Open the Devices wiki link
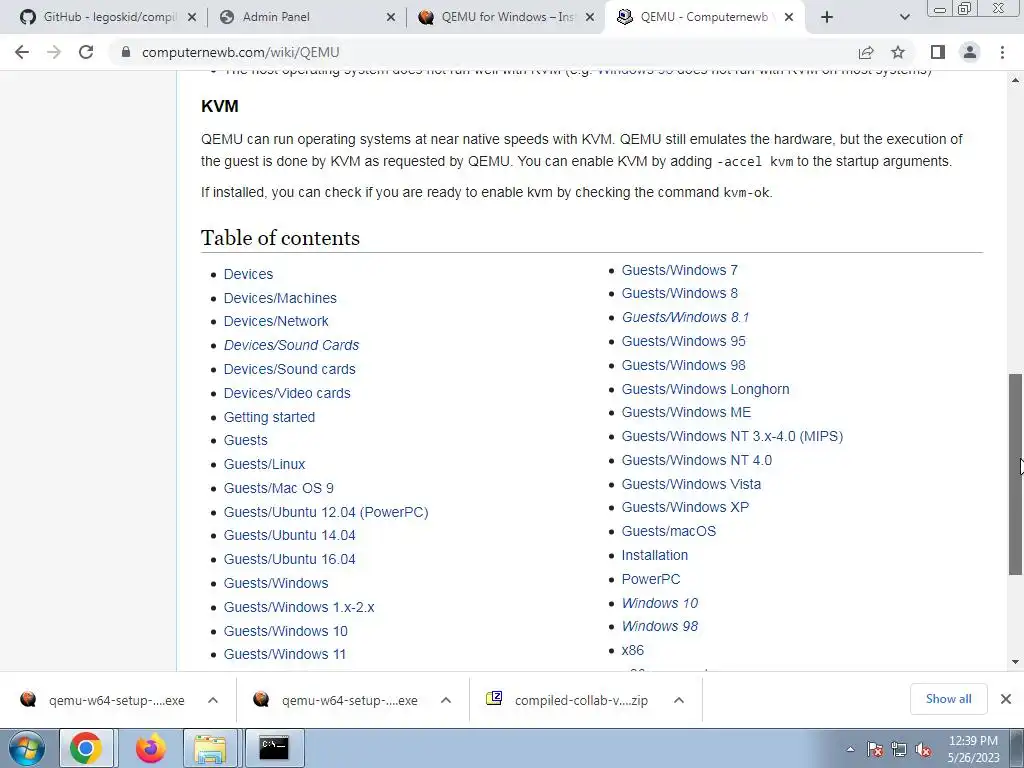This screenshot has height=768, width=1024. 248,274
